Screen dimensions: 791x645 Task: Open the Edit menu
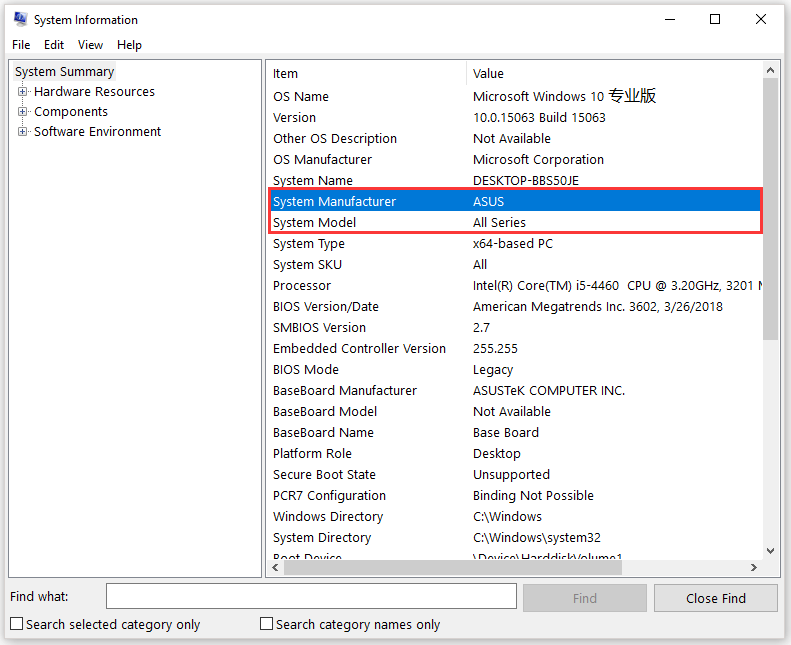click(x=54, y=45)
